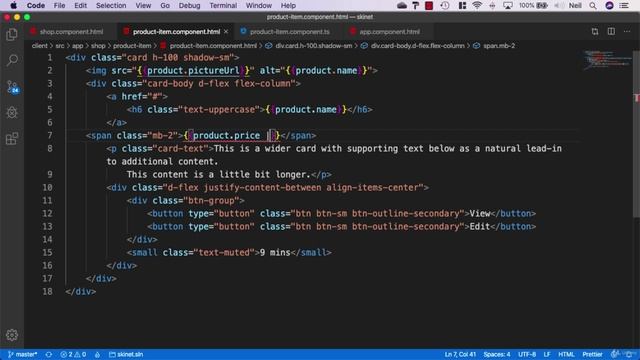The image size is (640, 360).
Task: Open the Debug menu
Action: [x=189, y=5]
